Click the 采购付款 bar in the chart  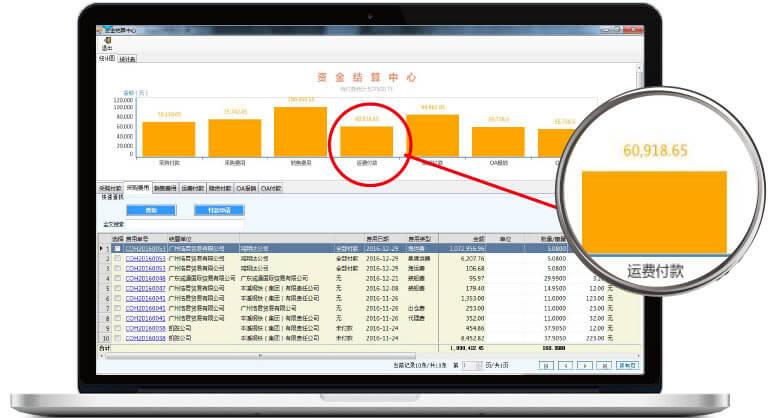169,139
